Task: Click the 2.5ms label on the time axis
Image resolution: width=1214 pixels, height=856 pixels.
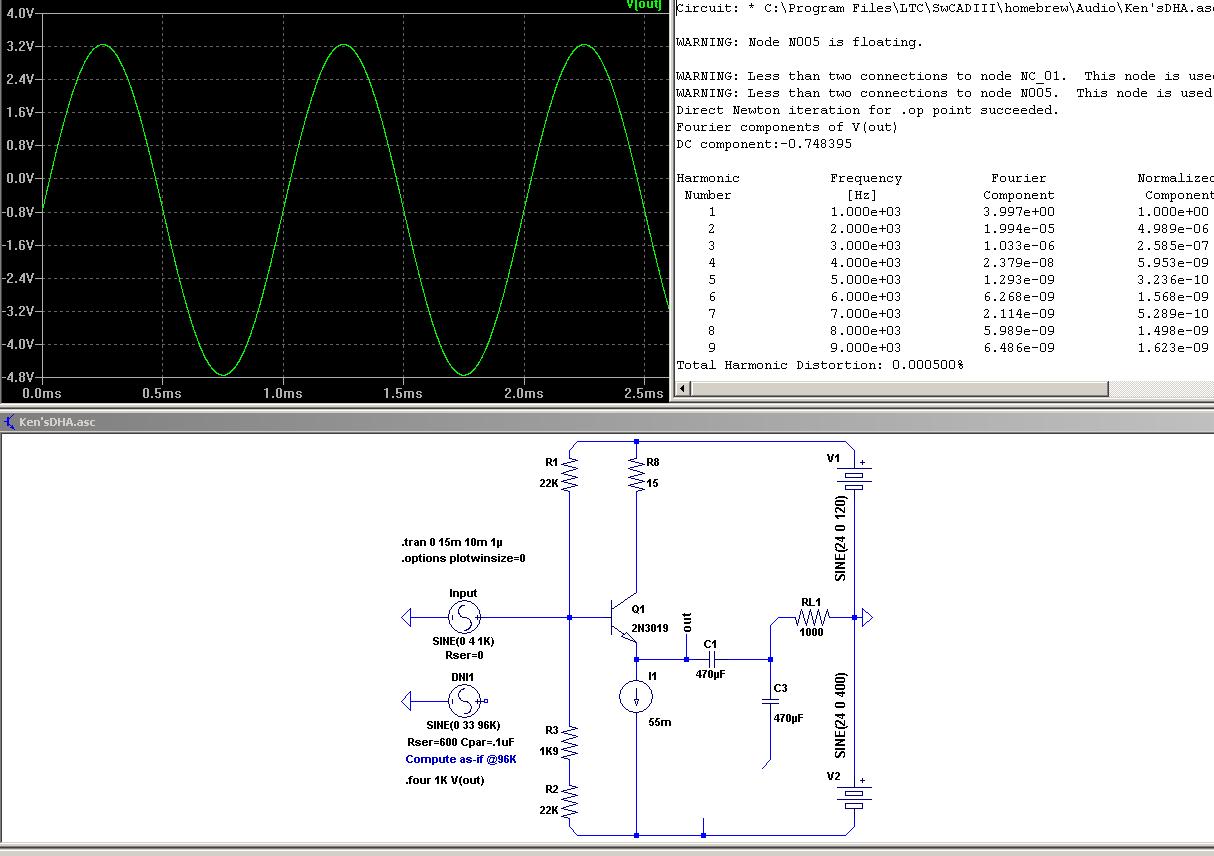Action: pyautogui.click(x=643, y=393)
